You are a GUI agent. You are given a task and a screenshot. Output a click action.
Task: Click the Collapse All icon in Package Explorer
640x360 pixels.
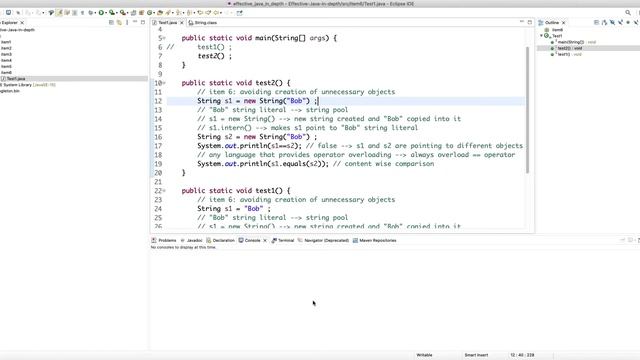coord(111,22)
